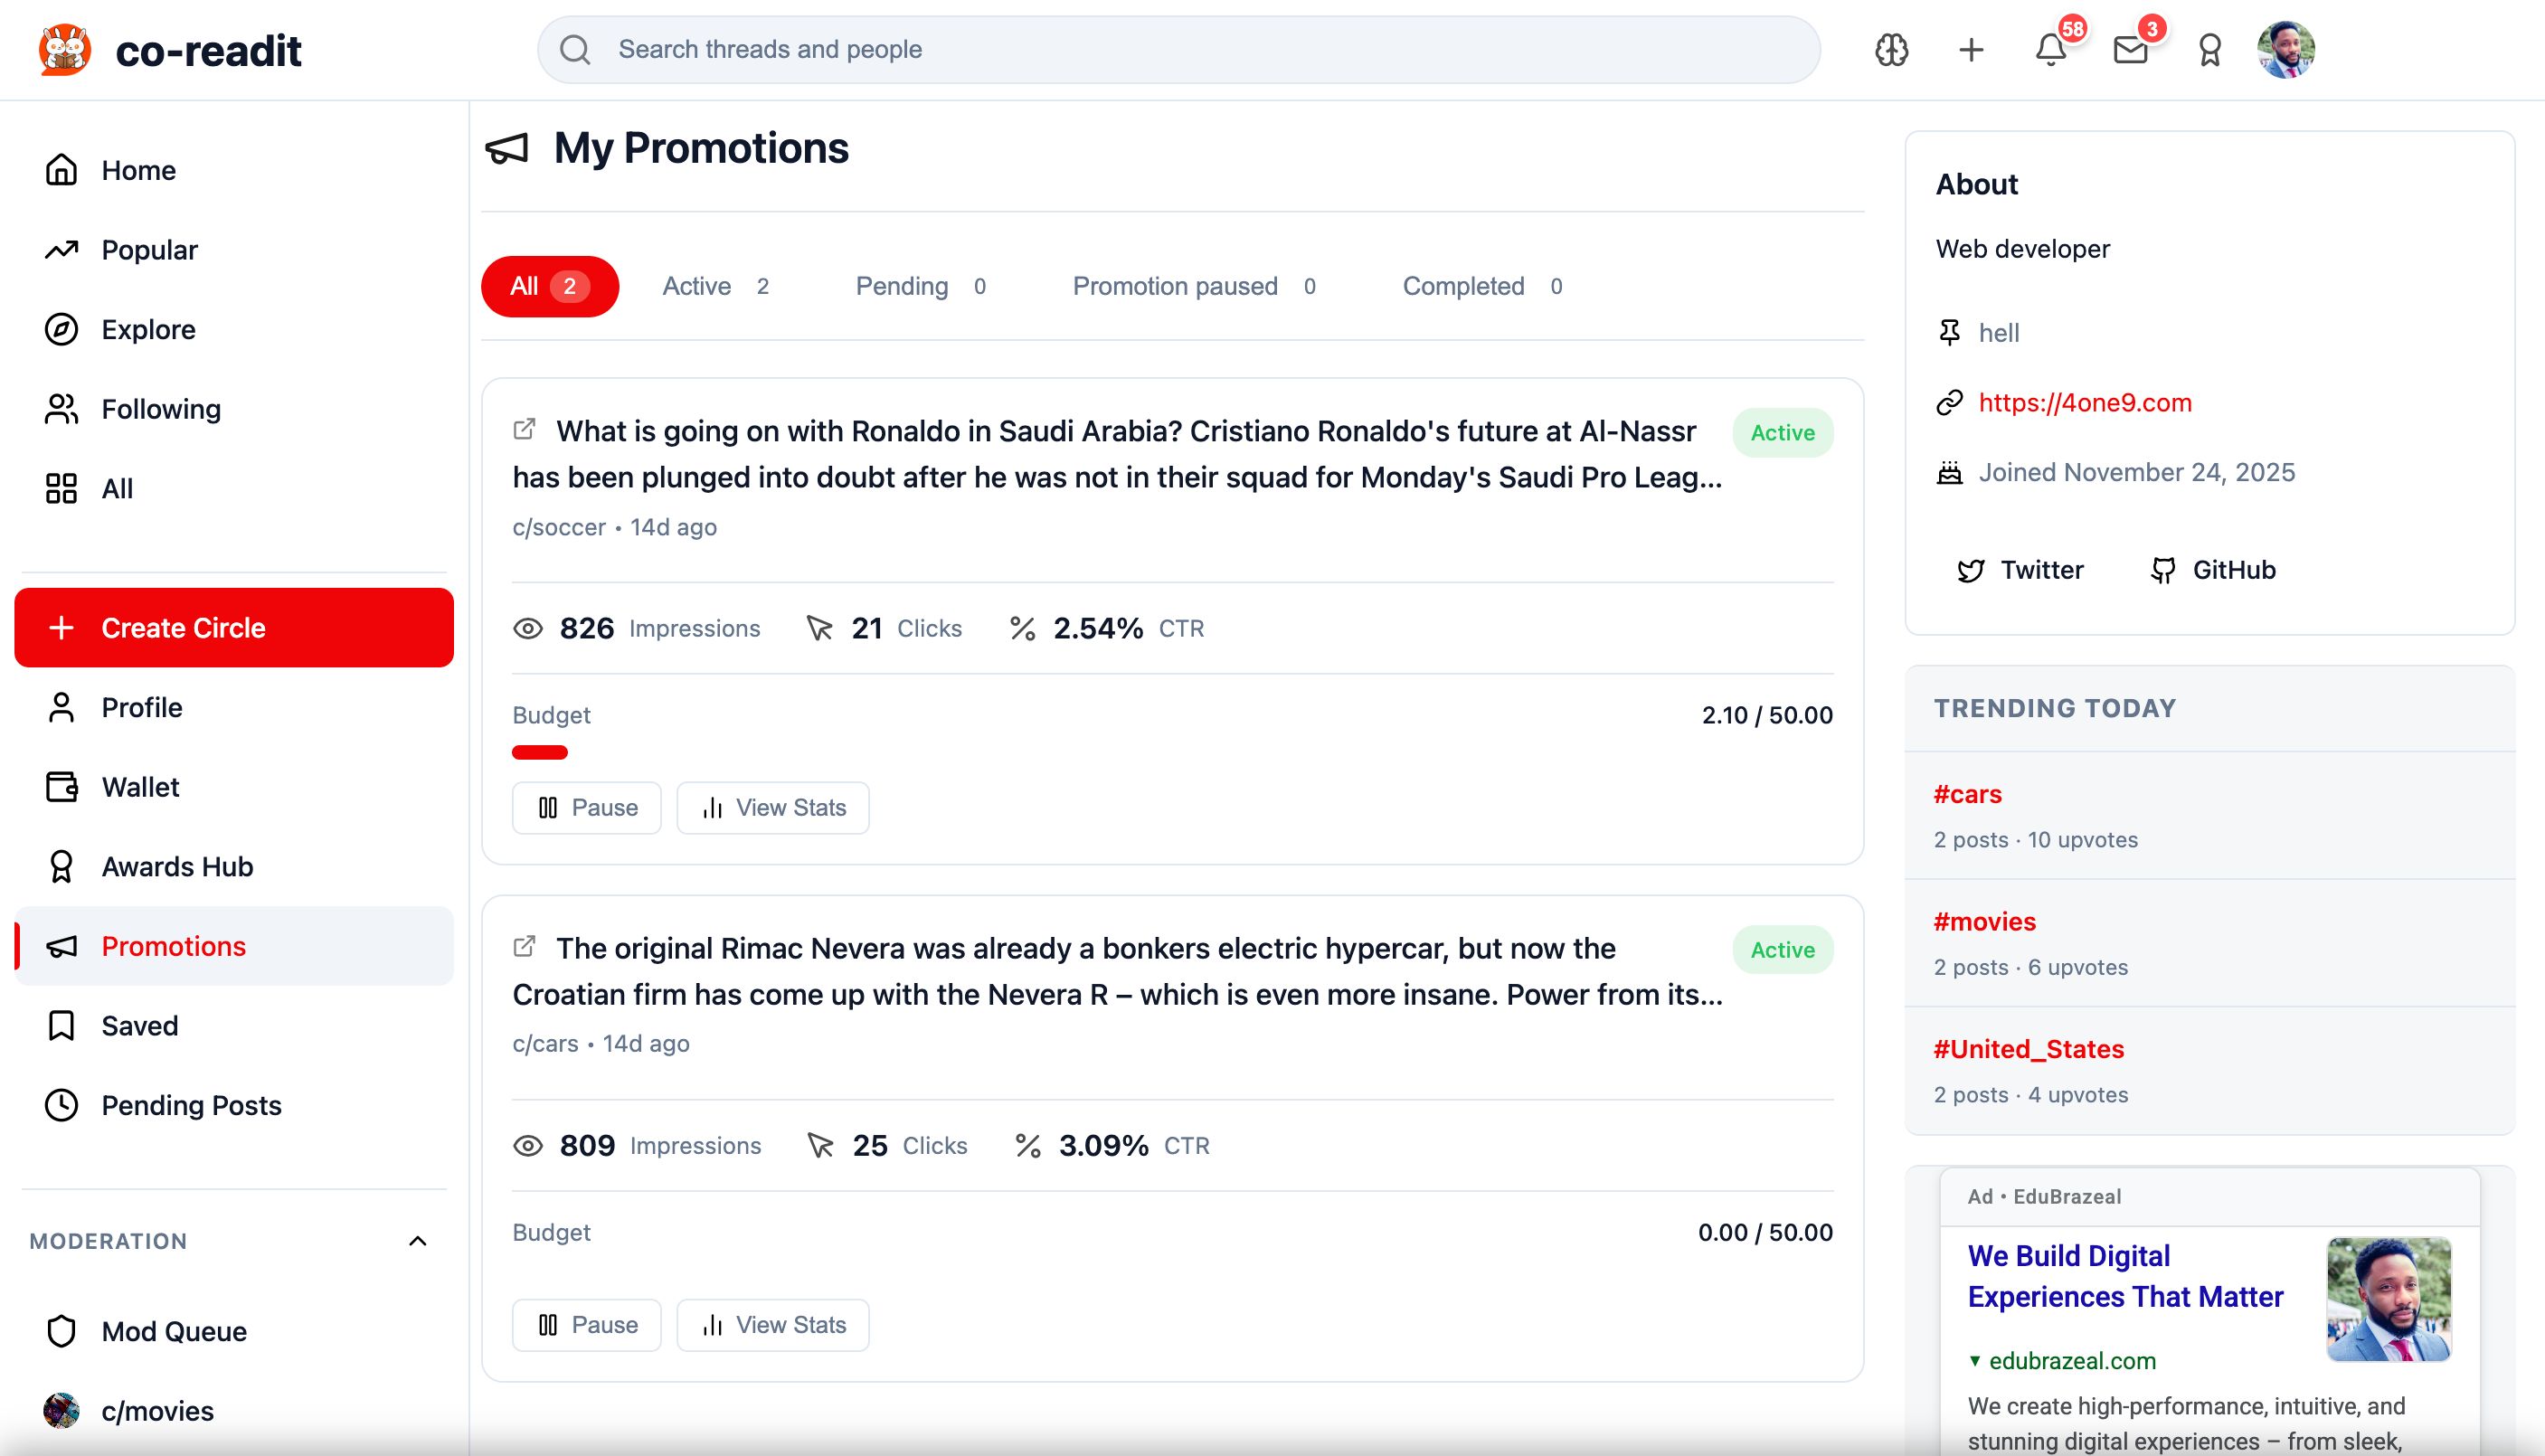Open the user profile avatar menu
The width and height of the screenshot is (2545, 1456).
coord(2285,50)
